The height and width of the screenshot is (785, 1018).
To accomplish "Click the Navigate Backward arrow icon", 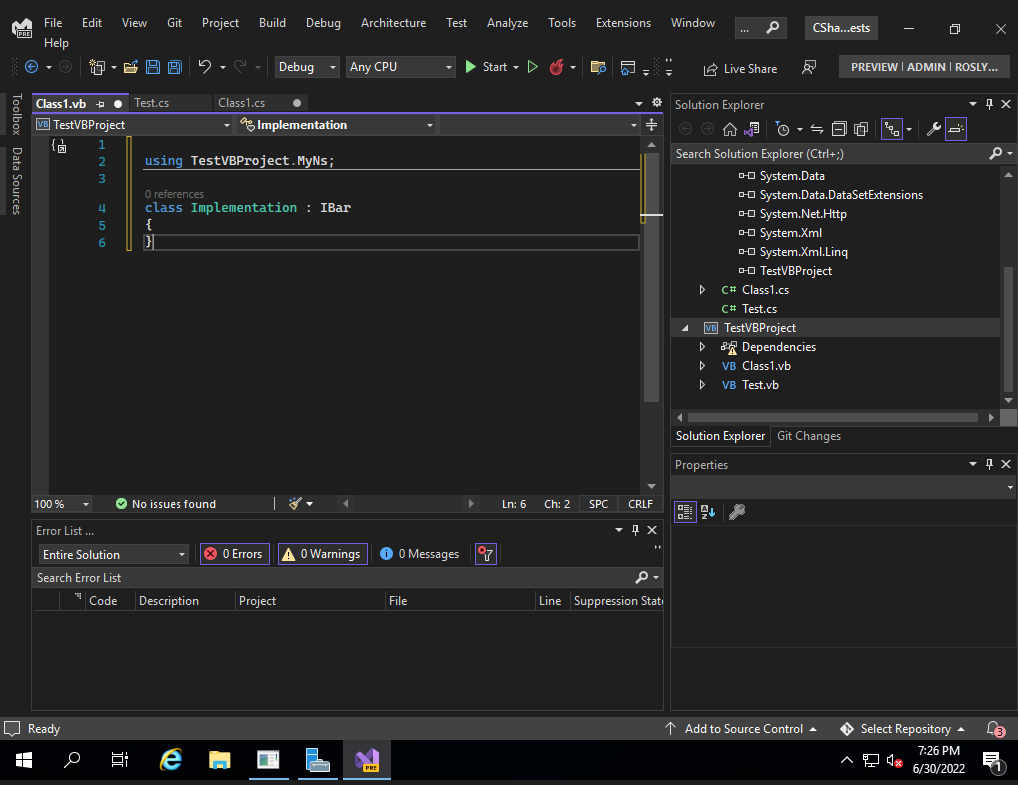I will [x=31, y=67].
